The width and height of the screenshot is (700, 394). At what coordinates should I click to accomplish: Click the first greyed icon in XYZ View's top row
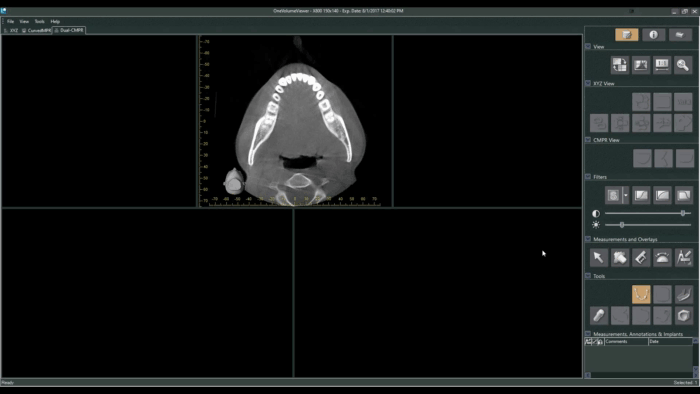coord(641,102)
